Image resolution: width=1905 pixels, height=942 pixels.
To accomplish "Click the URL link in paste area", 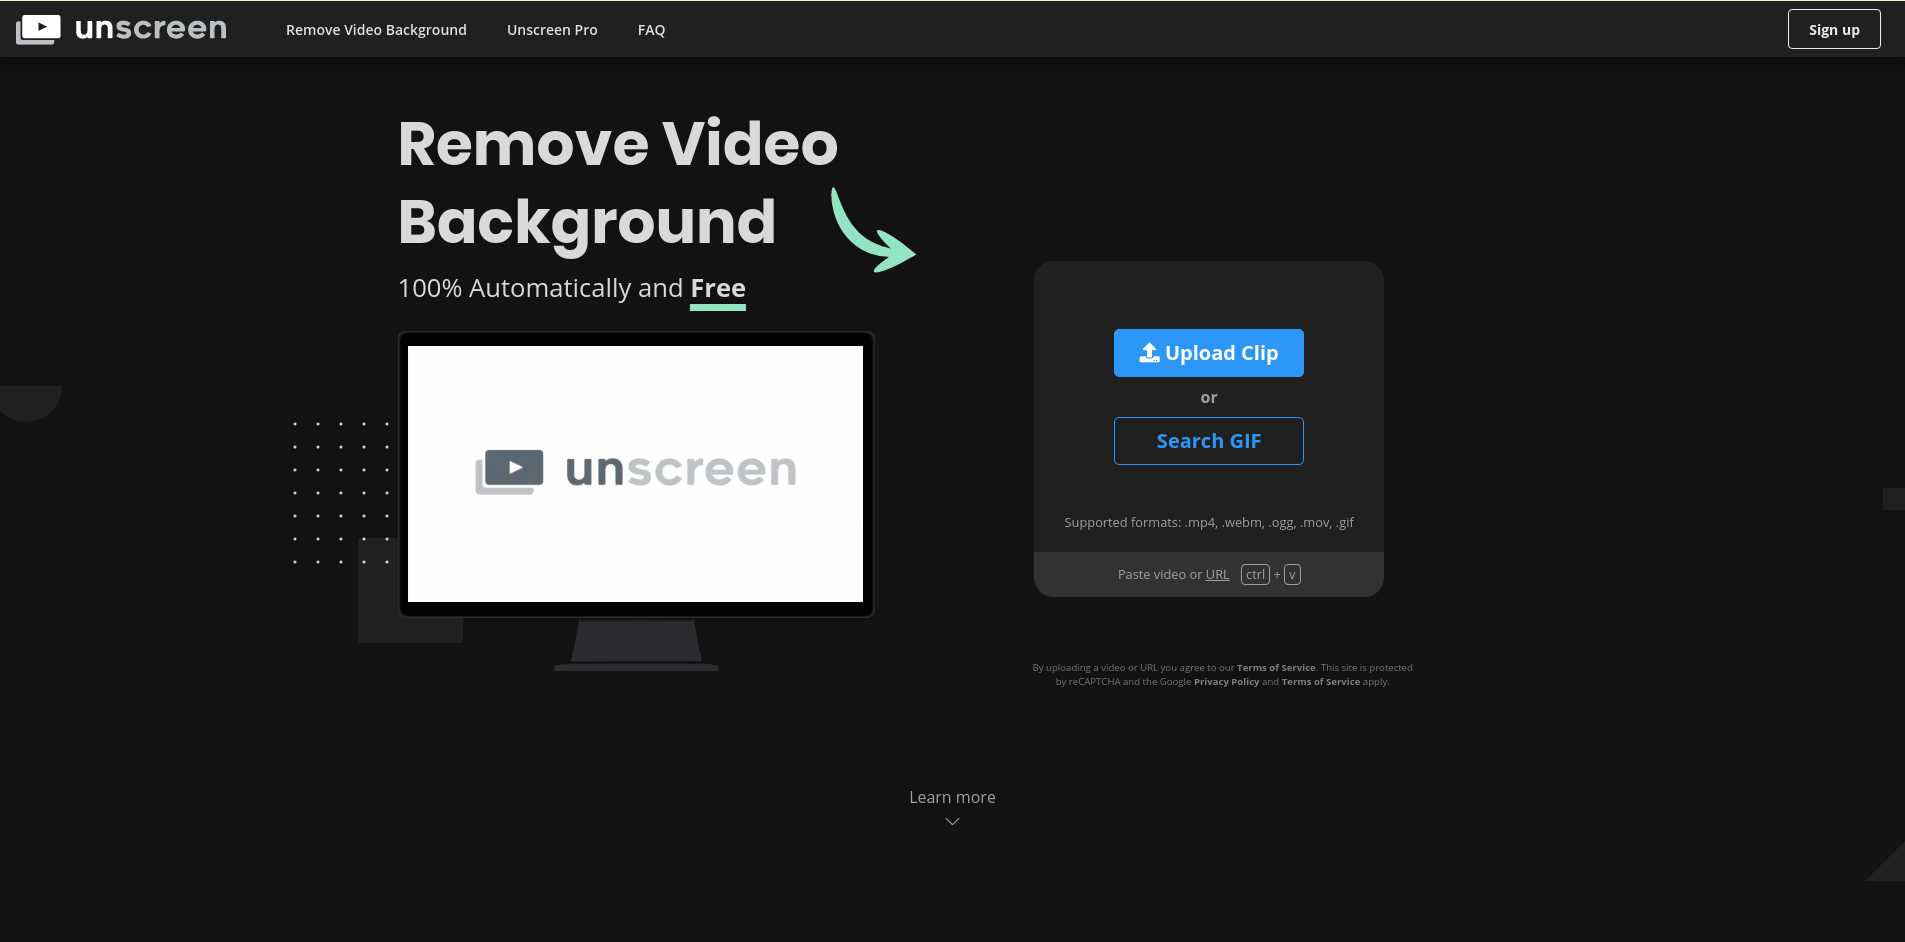I will point(1217,575).
